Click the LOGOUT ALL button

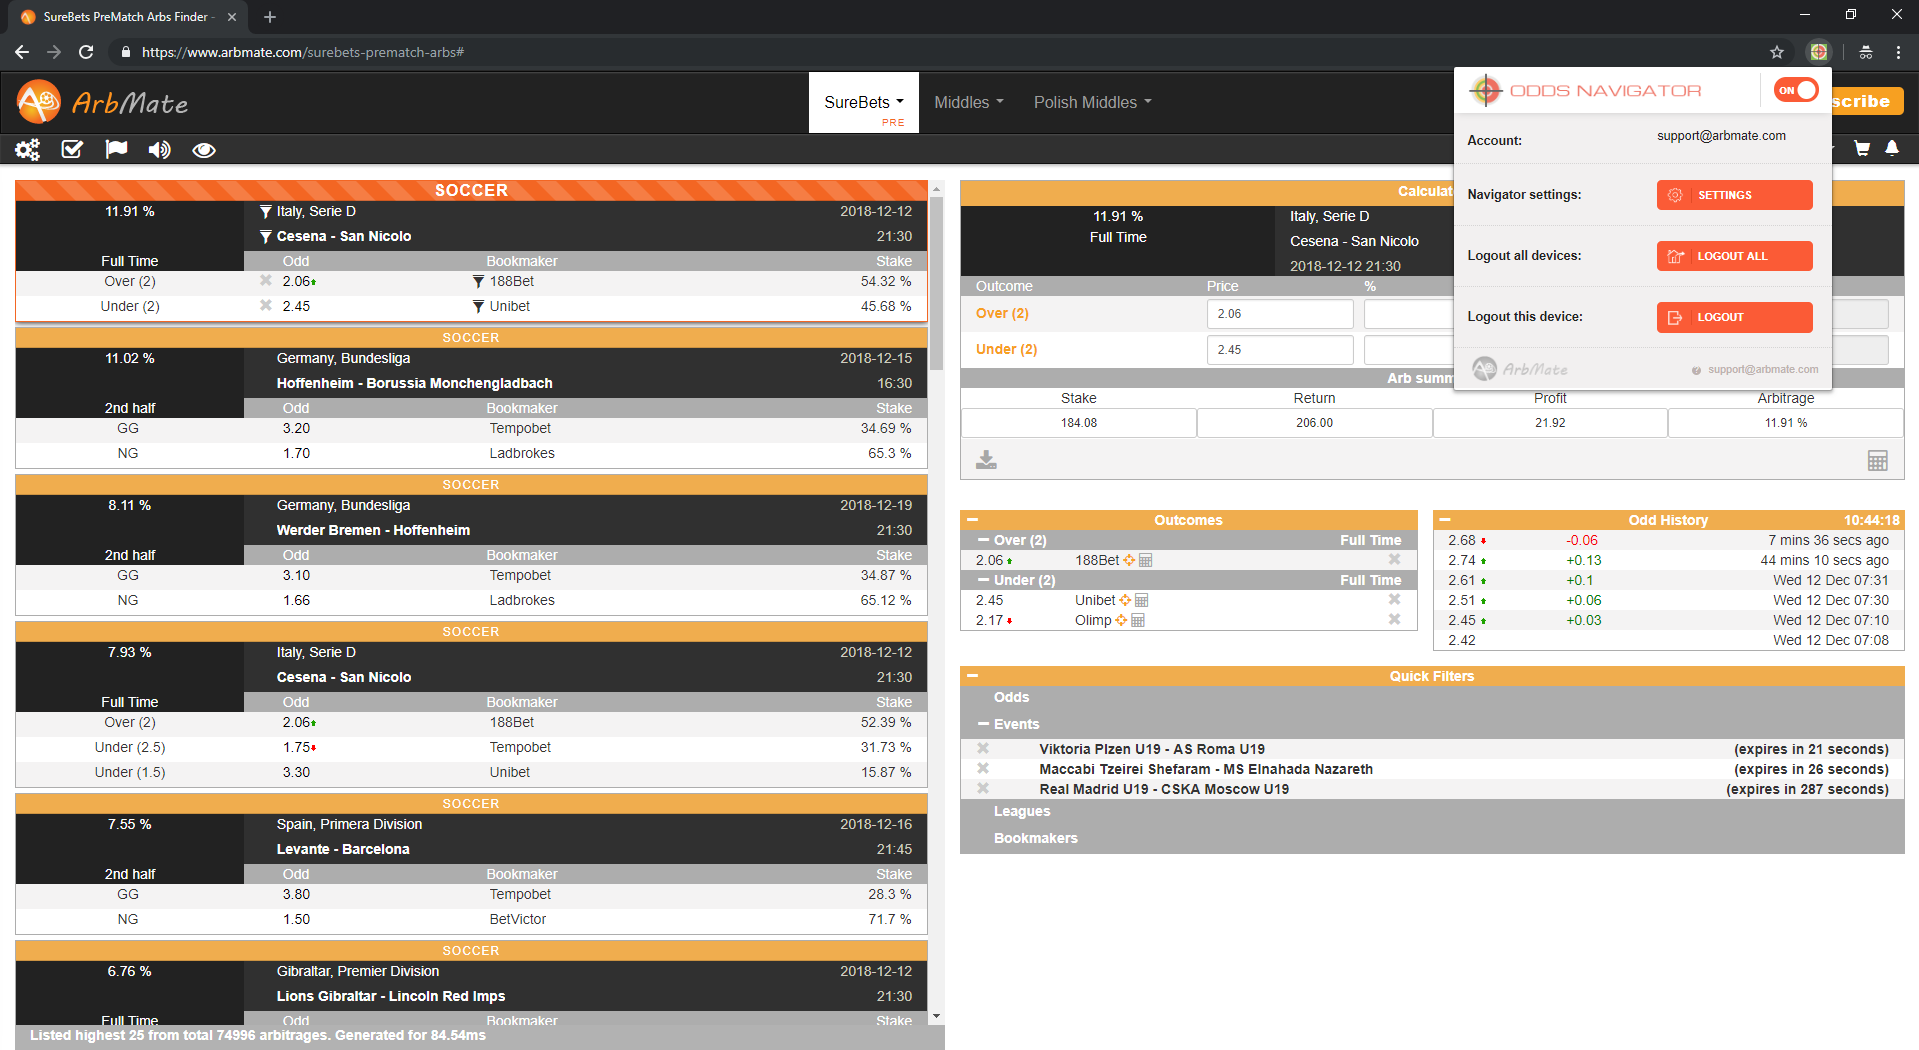(x=1733, y=256)
